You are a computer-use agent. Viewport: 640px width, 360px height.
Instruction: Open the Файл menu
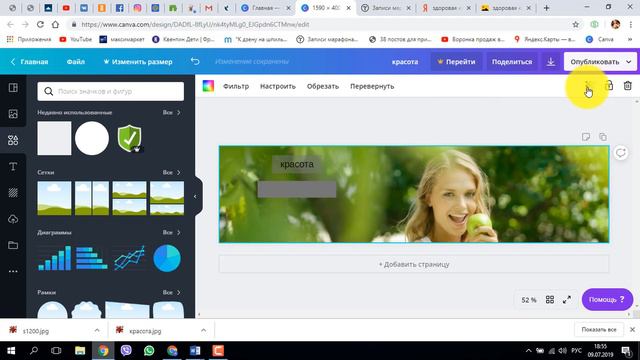(x=76, y=62)
